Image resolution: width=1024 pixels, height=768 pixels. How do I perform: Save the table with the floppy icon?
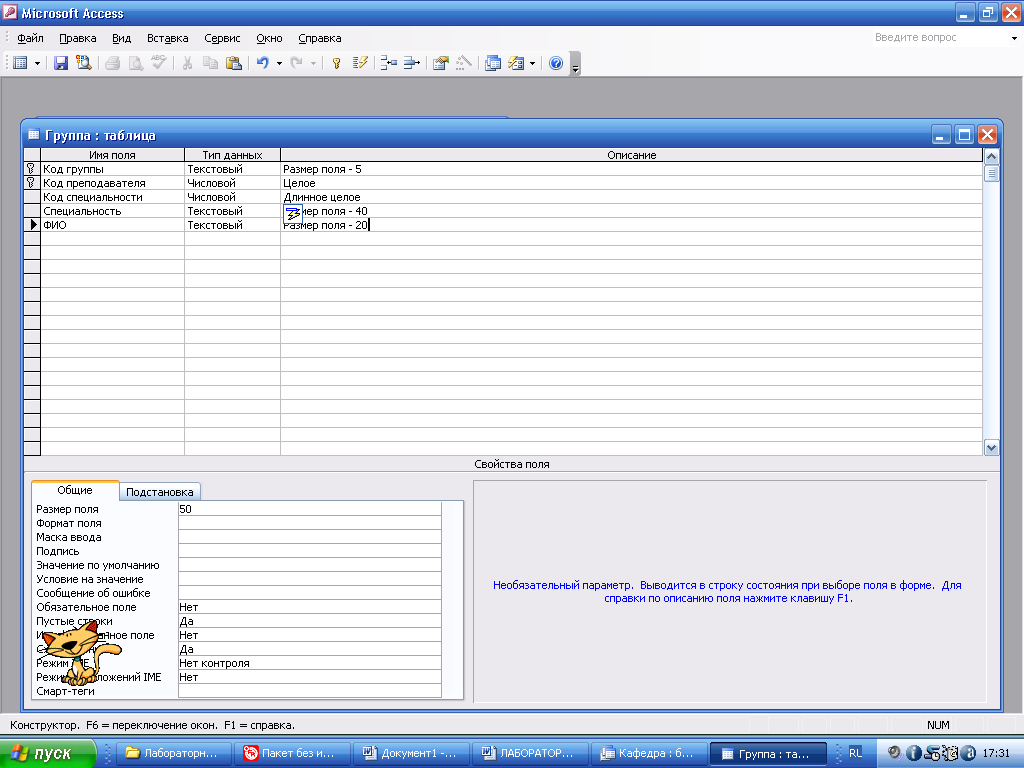(61, 63)
